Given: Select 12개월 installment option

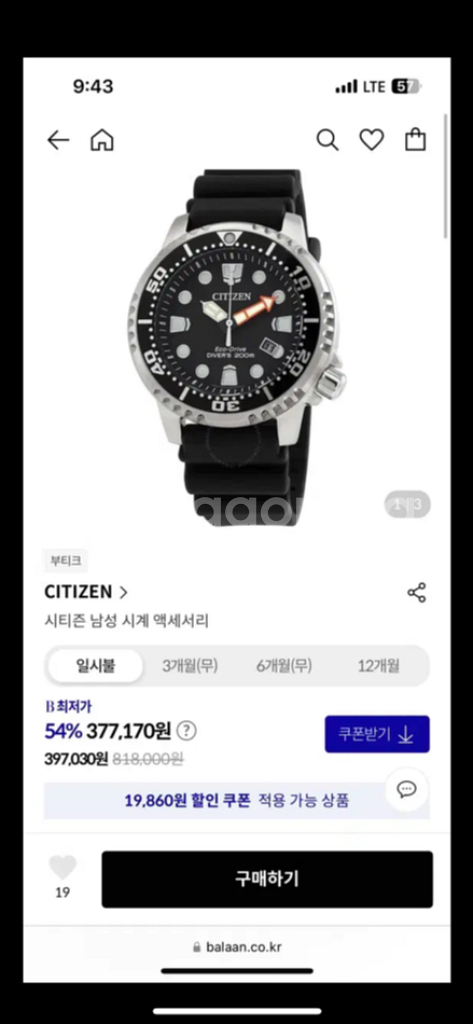Looking at the screenshot, I should pos(378,666).
